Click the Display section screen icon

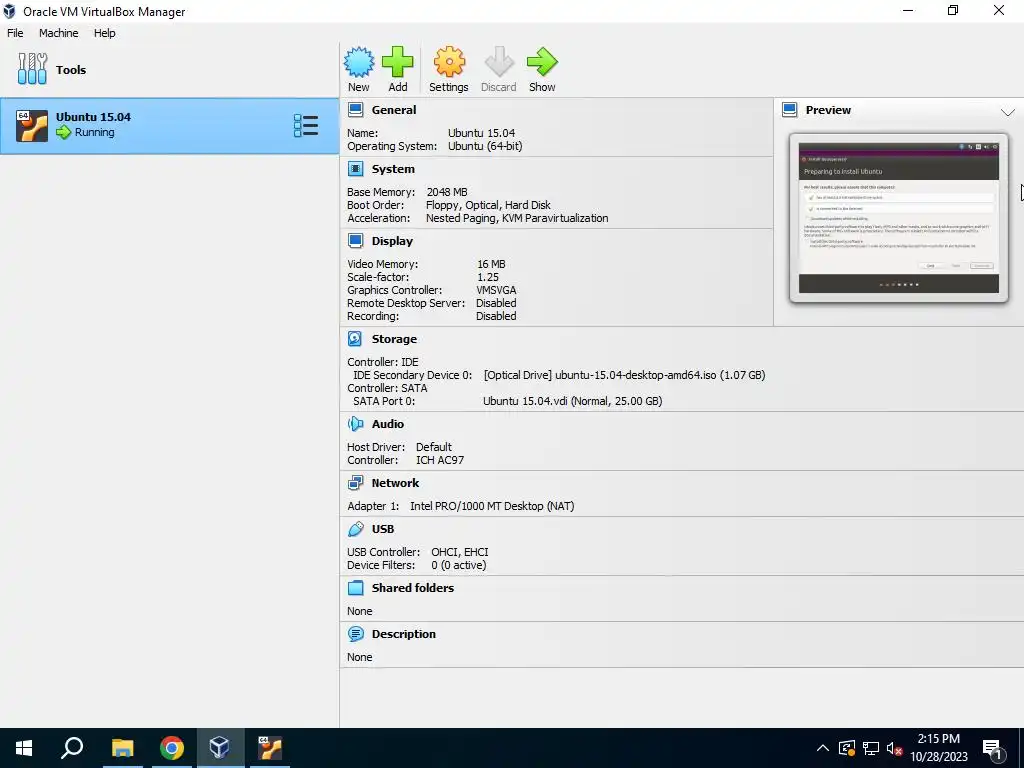click(355, 241)
